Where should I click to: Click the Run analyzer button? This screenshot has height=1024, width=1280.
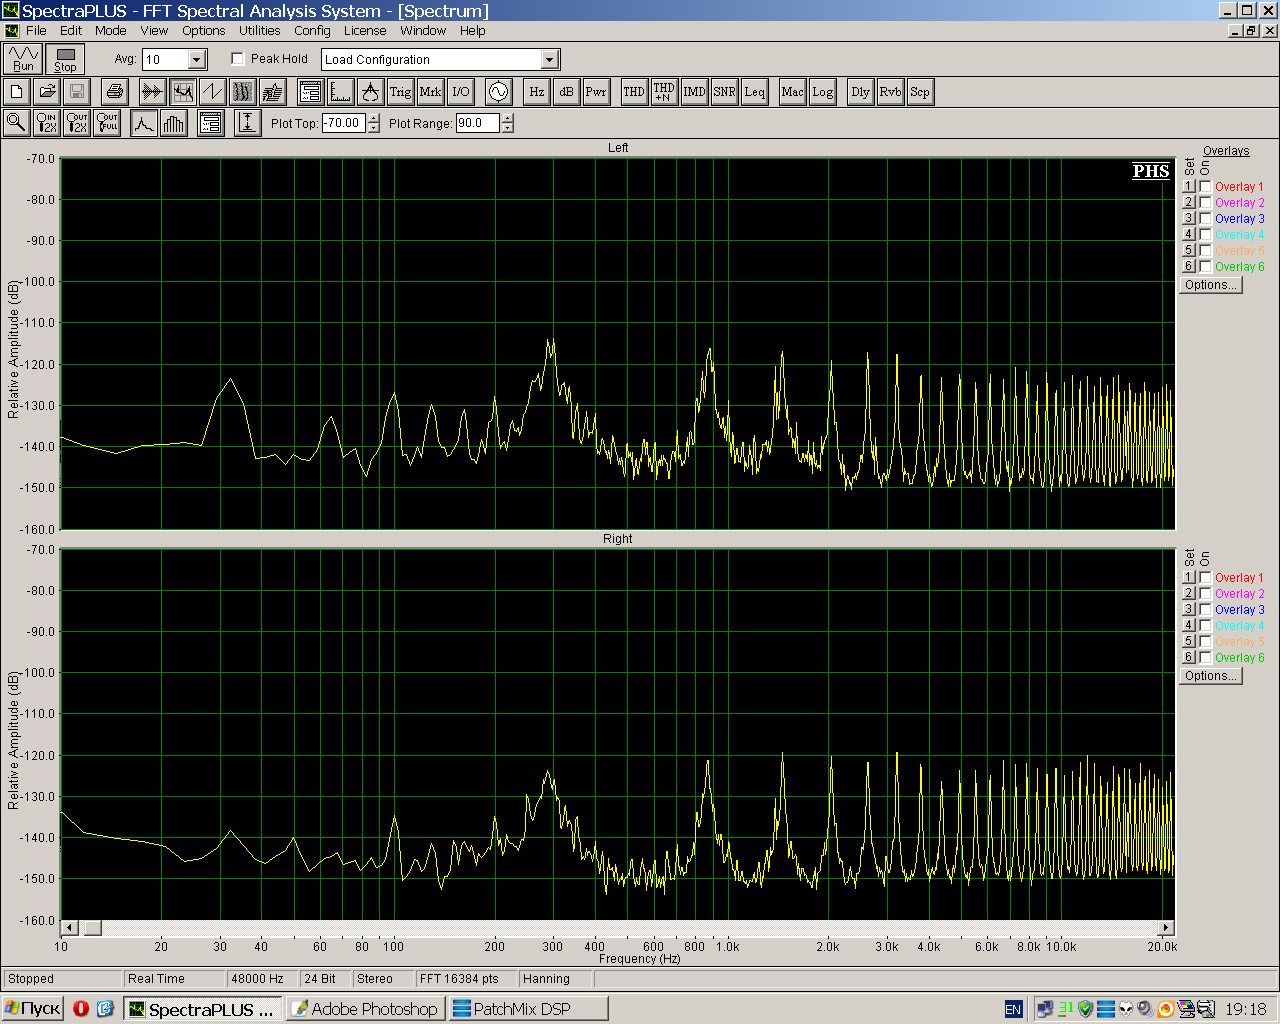(x=23, y=59)
